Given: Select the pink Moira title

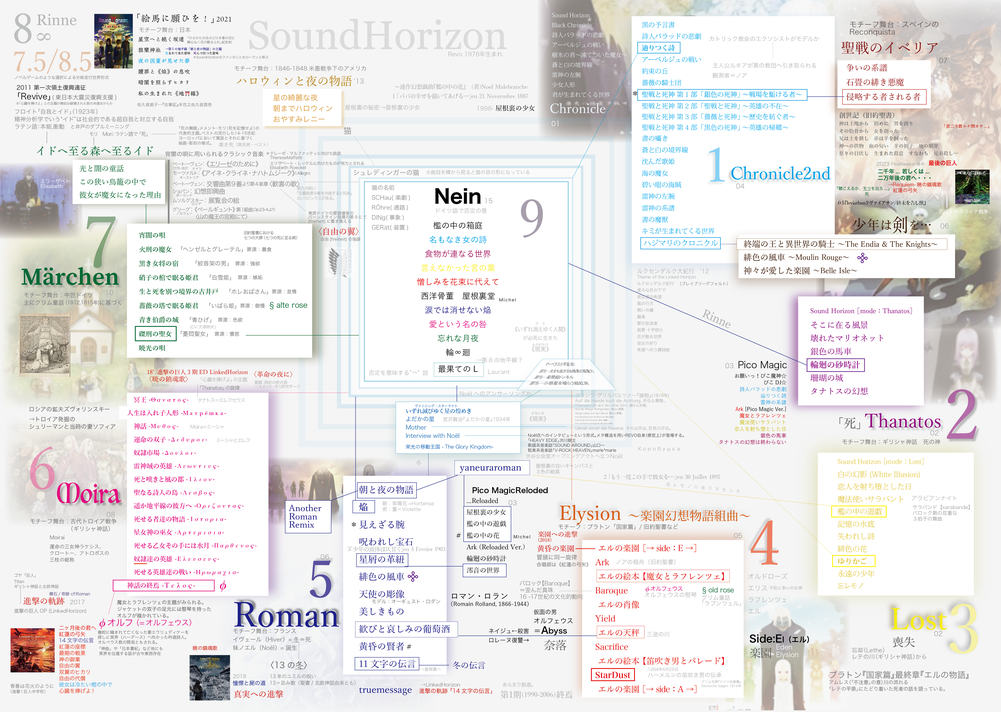Looking at the screenshot, I should coord(88,494).
